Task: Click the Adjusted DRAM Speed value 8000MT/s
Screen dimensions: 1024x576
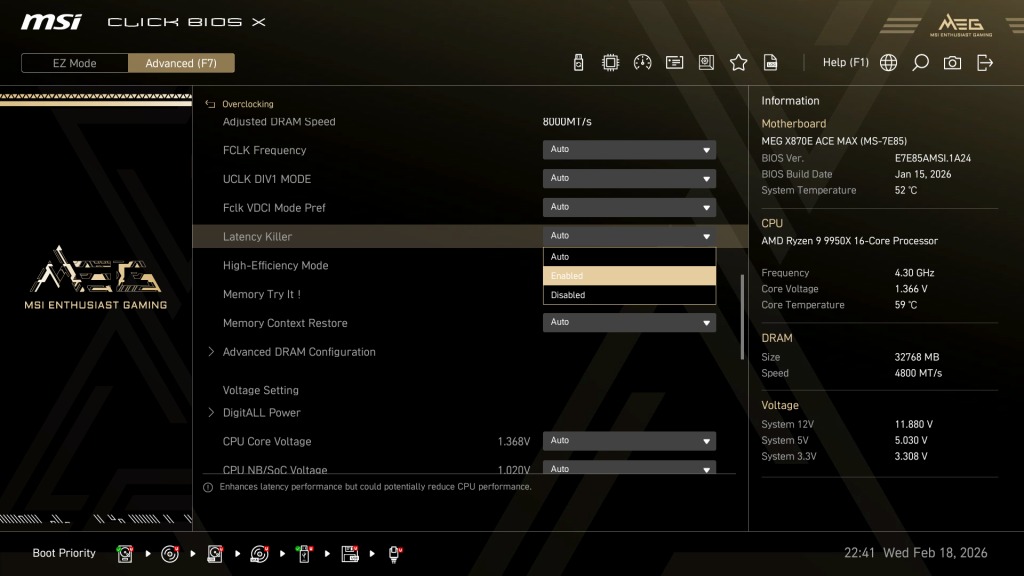Action: click(567, 121)
